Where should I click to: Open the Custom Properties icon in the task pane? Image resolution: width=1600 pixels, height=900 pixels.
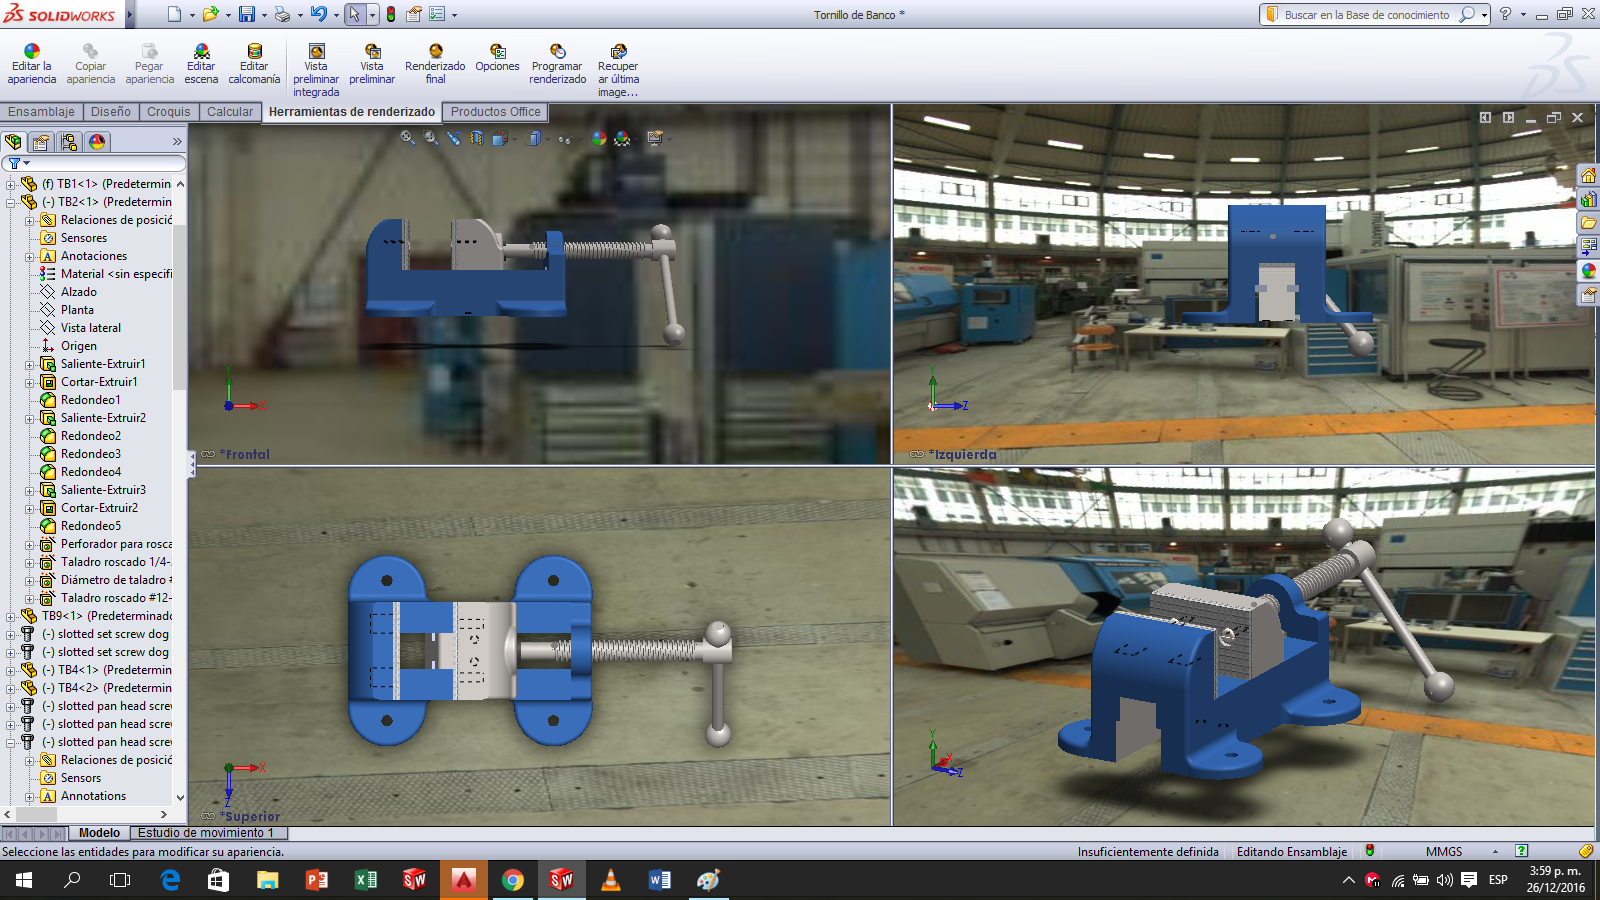click(x=1588, y=295)
